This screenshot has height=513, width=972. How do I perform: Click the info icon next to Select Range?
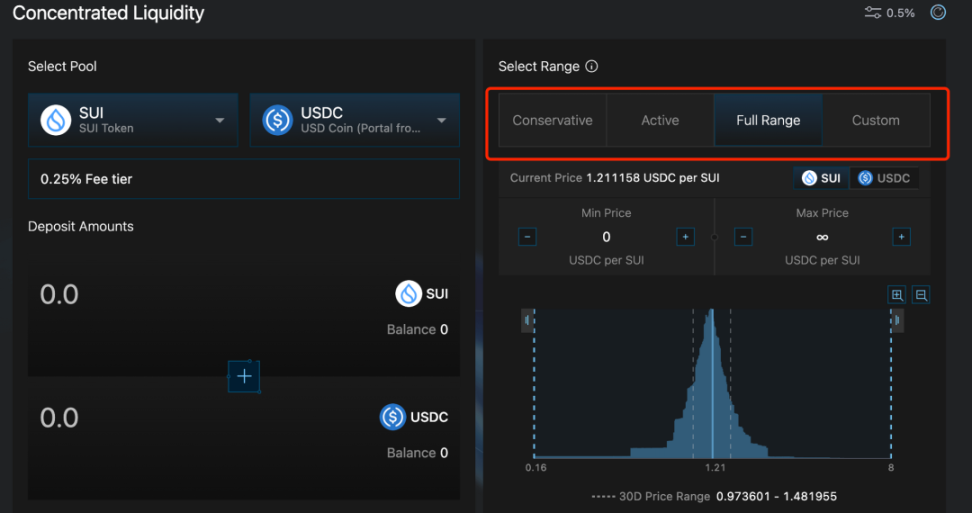point(592,66)
